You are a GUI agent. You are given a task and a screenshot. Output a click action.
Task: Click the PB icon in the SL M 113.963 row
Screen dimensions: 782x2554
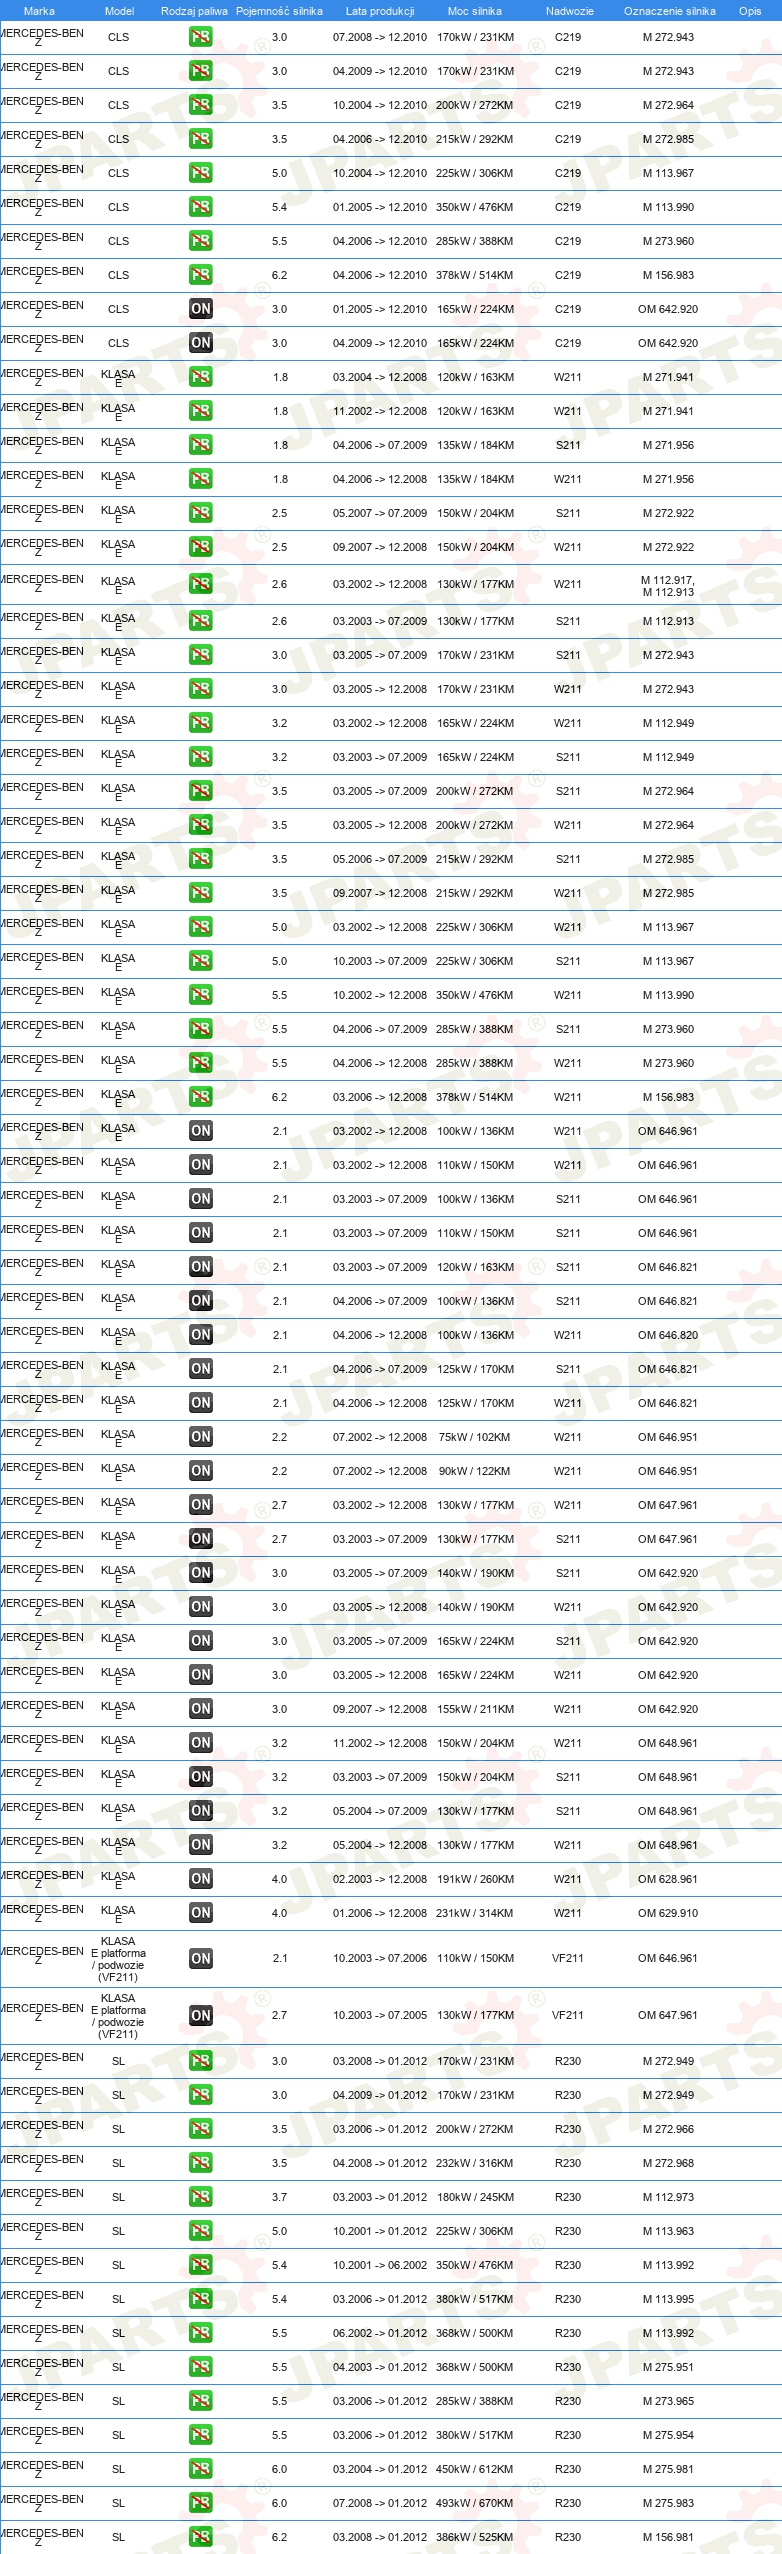pos(200,2231)
